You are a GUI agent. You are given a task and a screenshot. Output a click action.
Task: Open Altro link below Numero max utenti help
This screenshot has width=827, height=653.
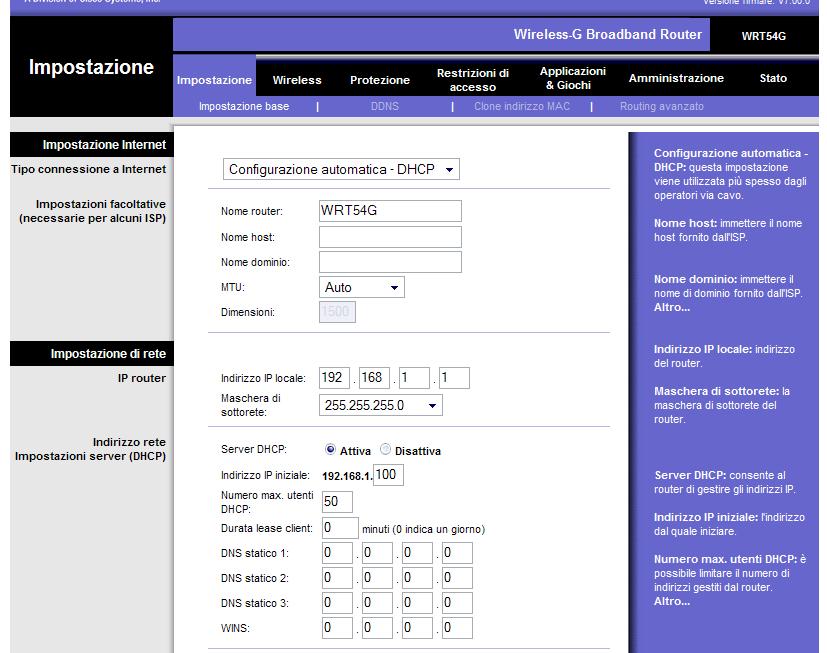pos(672,601)
